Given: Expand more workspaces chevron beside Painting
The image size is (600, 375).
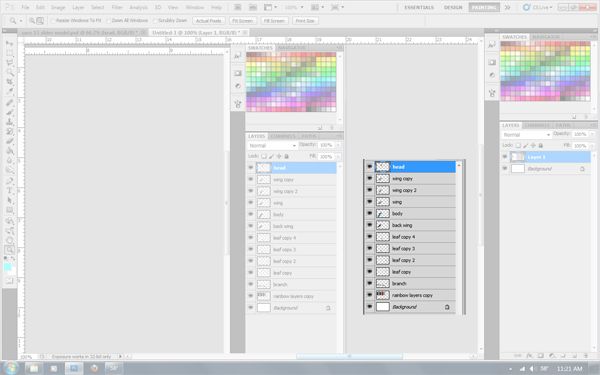Looking at the screenshot, I should pos(507,7).
